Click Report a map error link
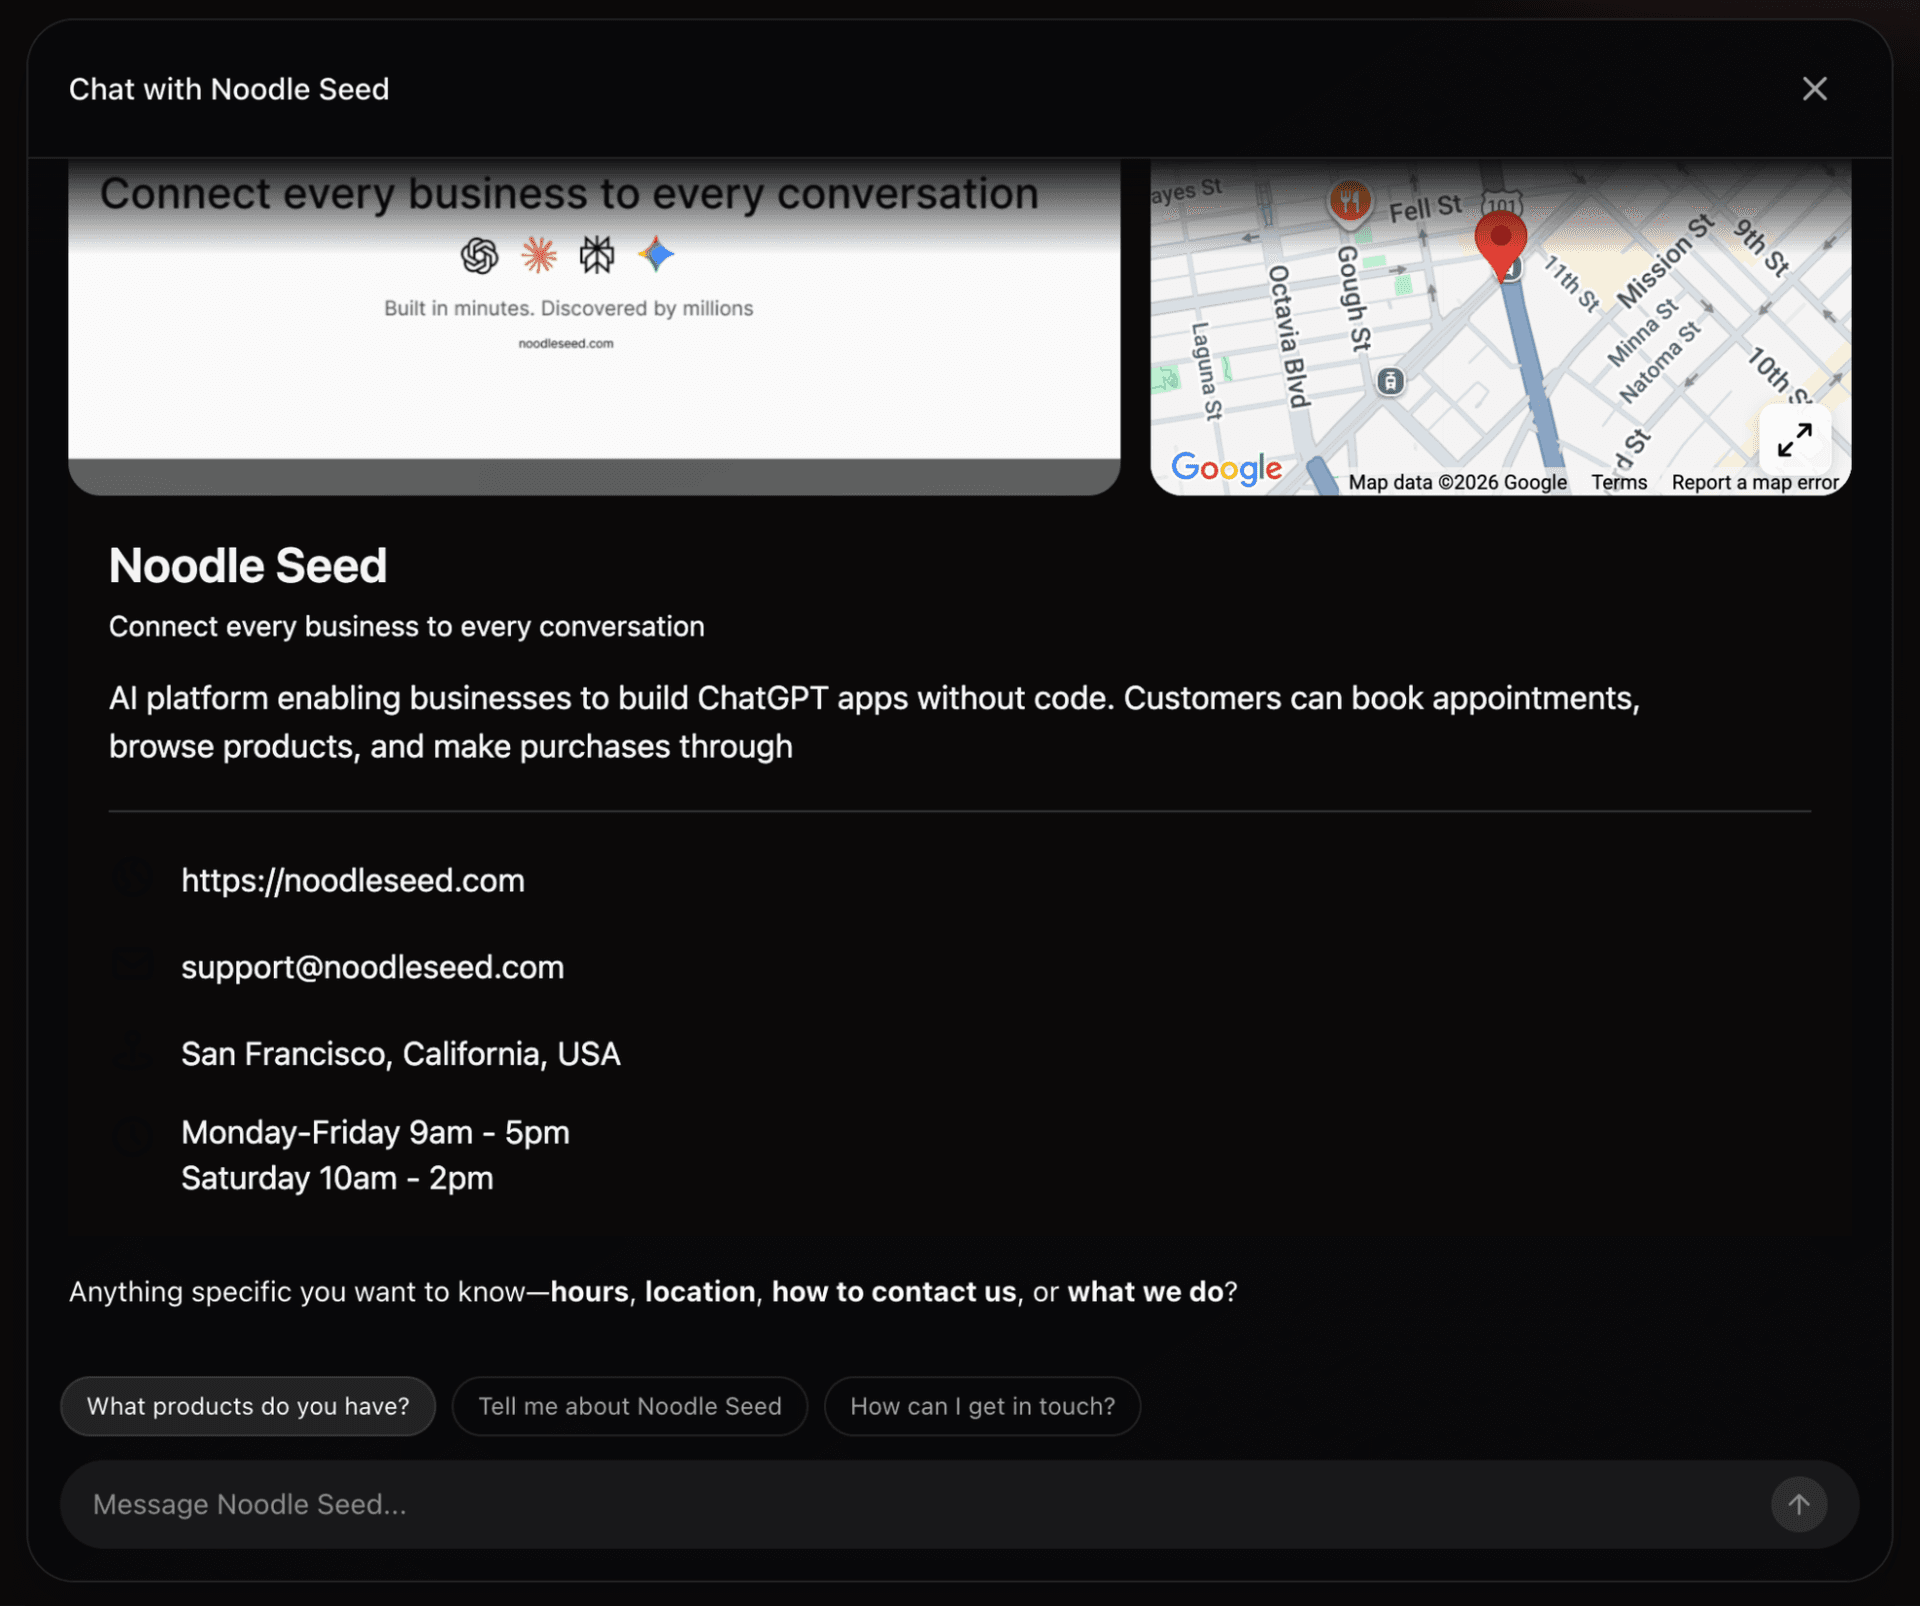1920x1607 pixels. pyautogui.click(x=1754, y=483)
